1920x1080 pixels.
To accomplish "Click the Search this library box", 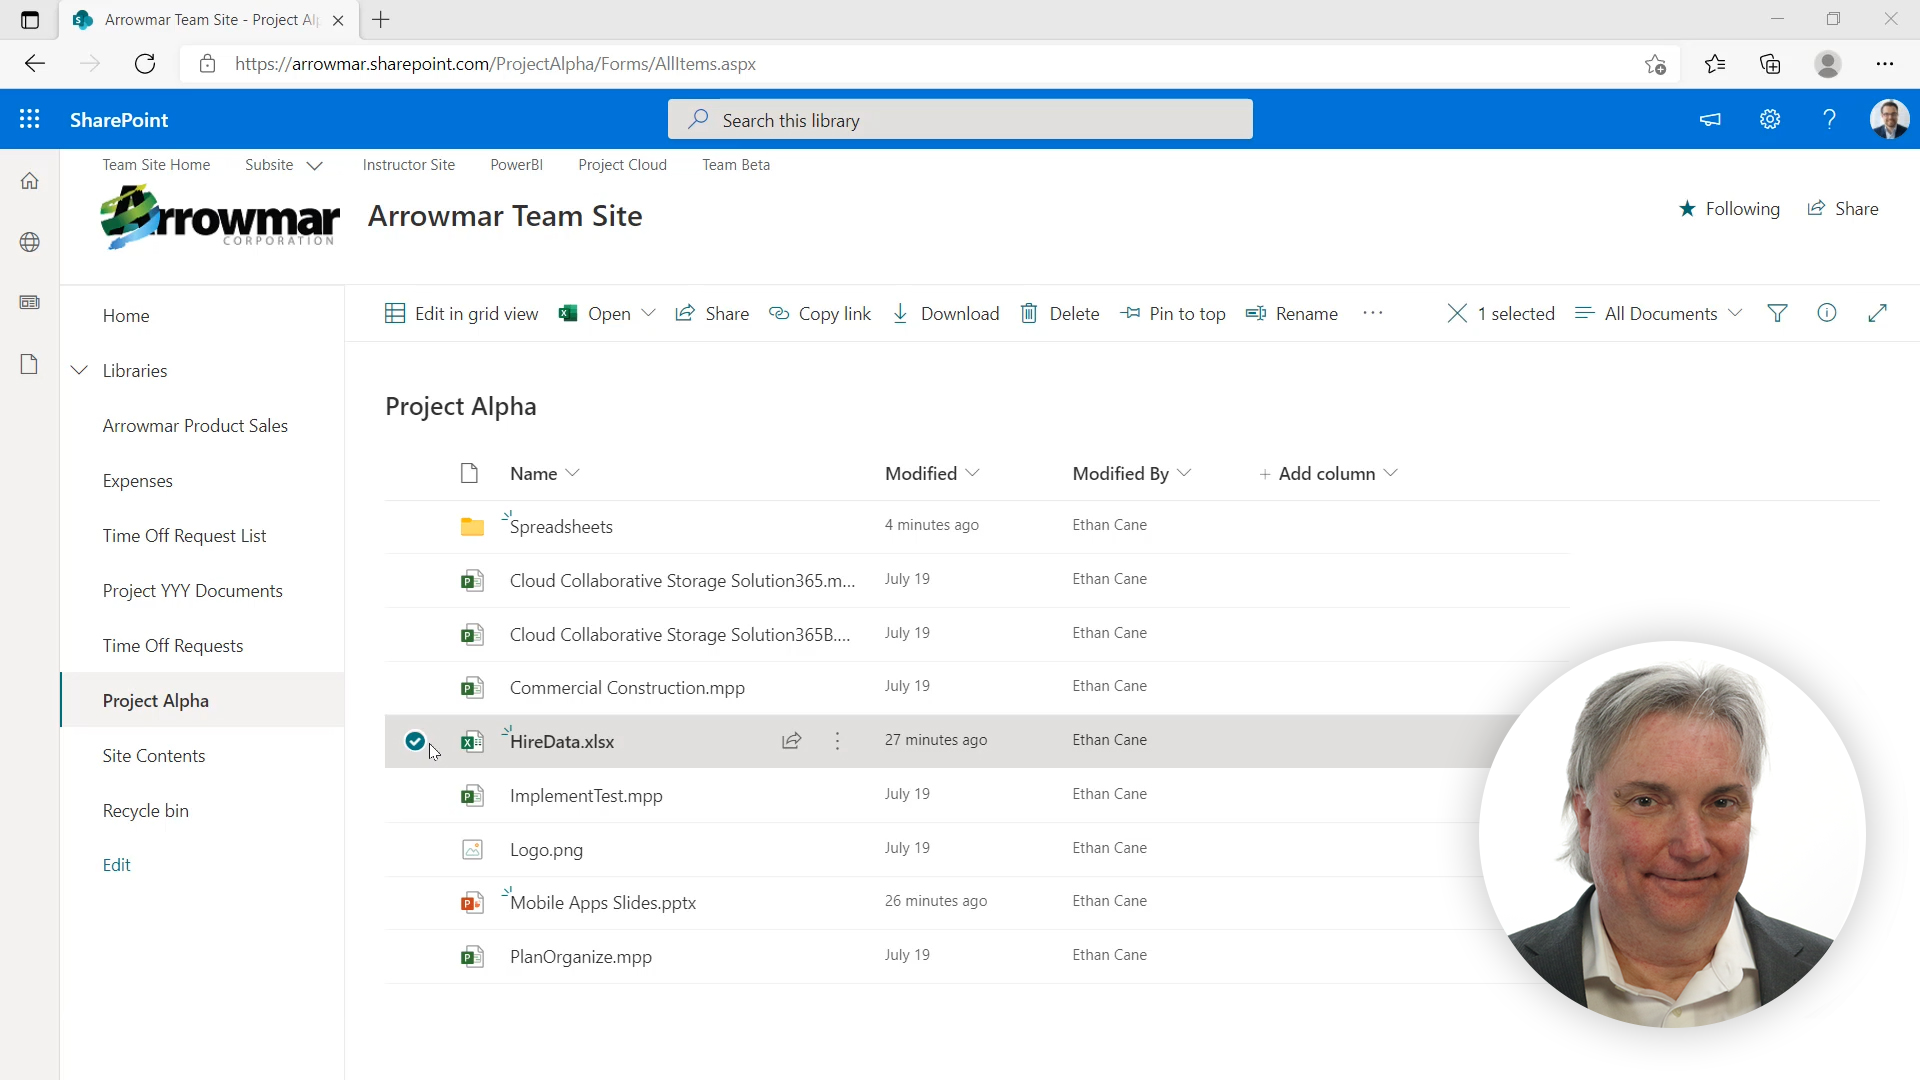I will (x=960, y=119).
